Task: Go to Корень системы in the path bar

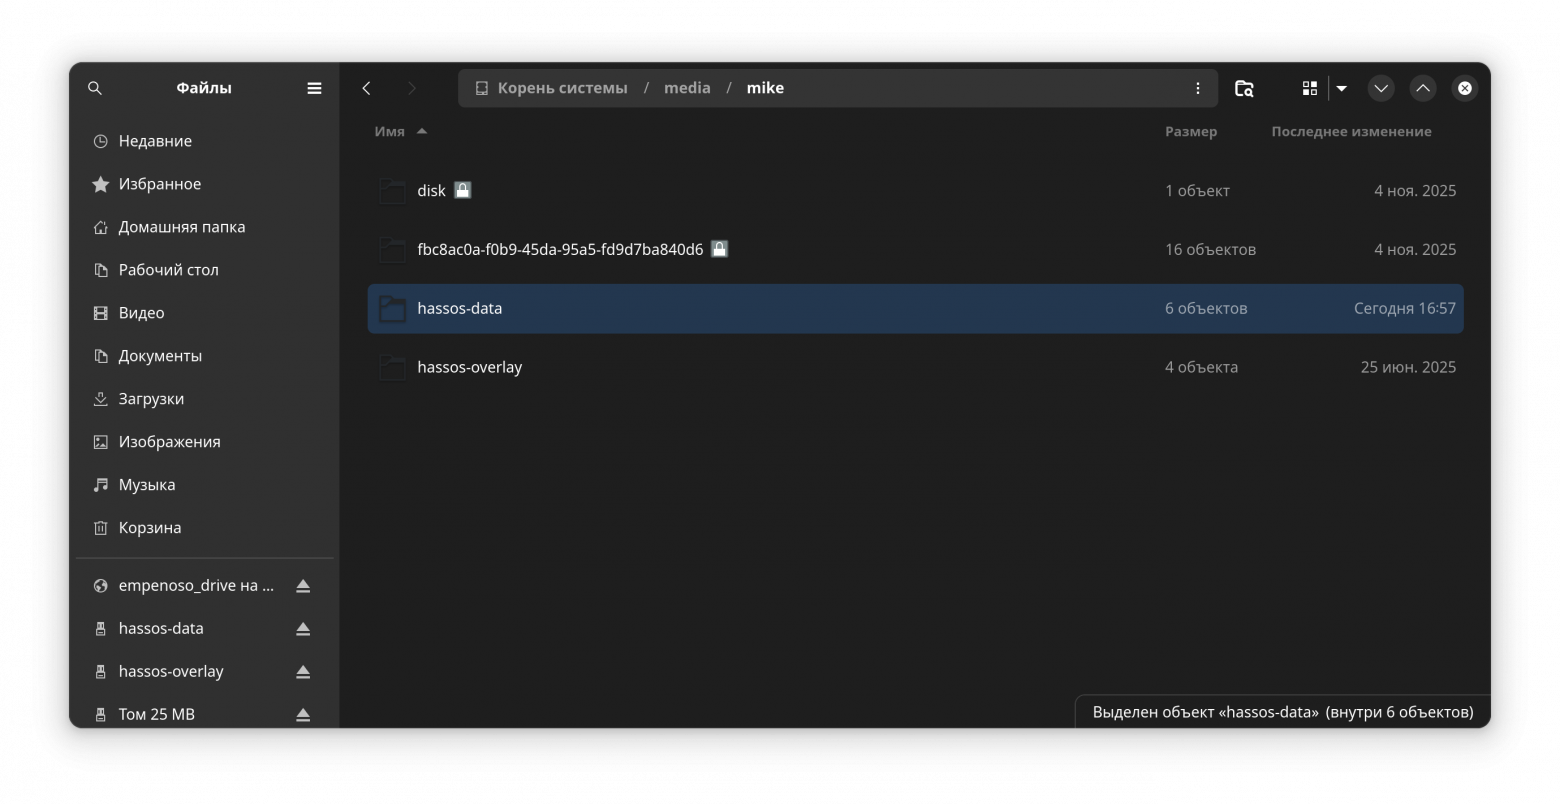Action: pos(561,88)
